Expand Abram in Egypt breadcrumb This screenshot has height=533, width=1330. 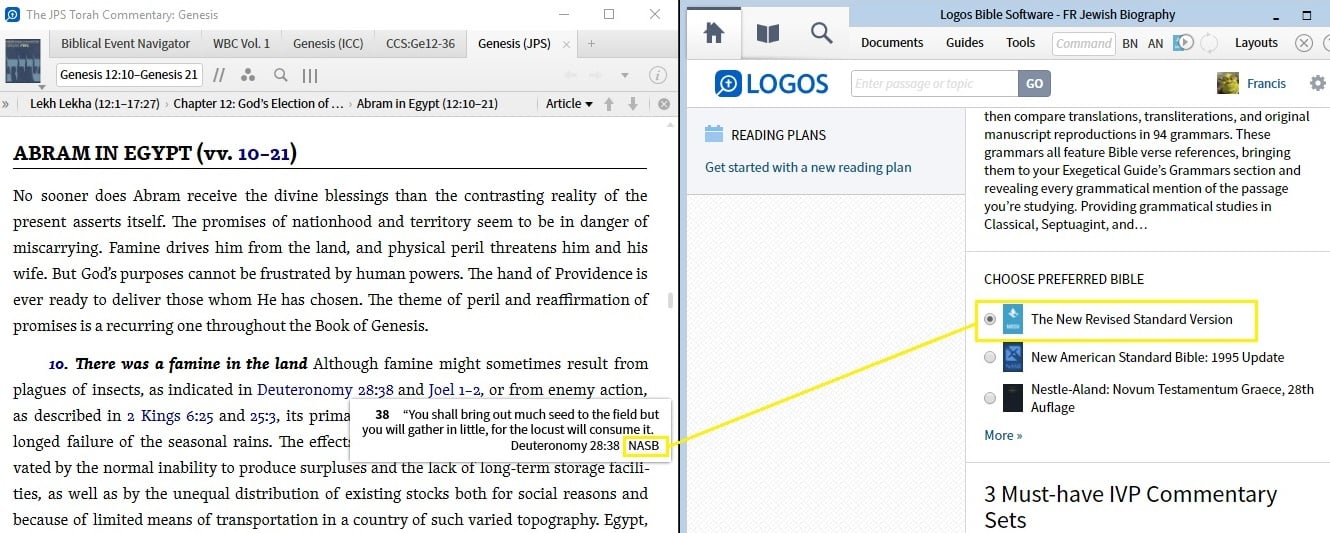coord(427,104)
